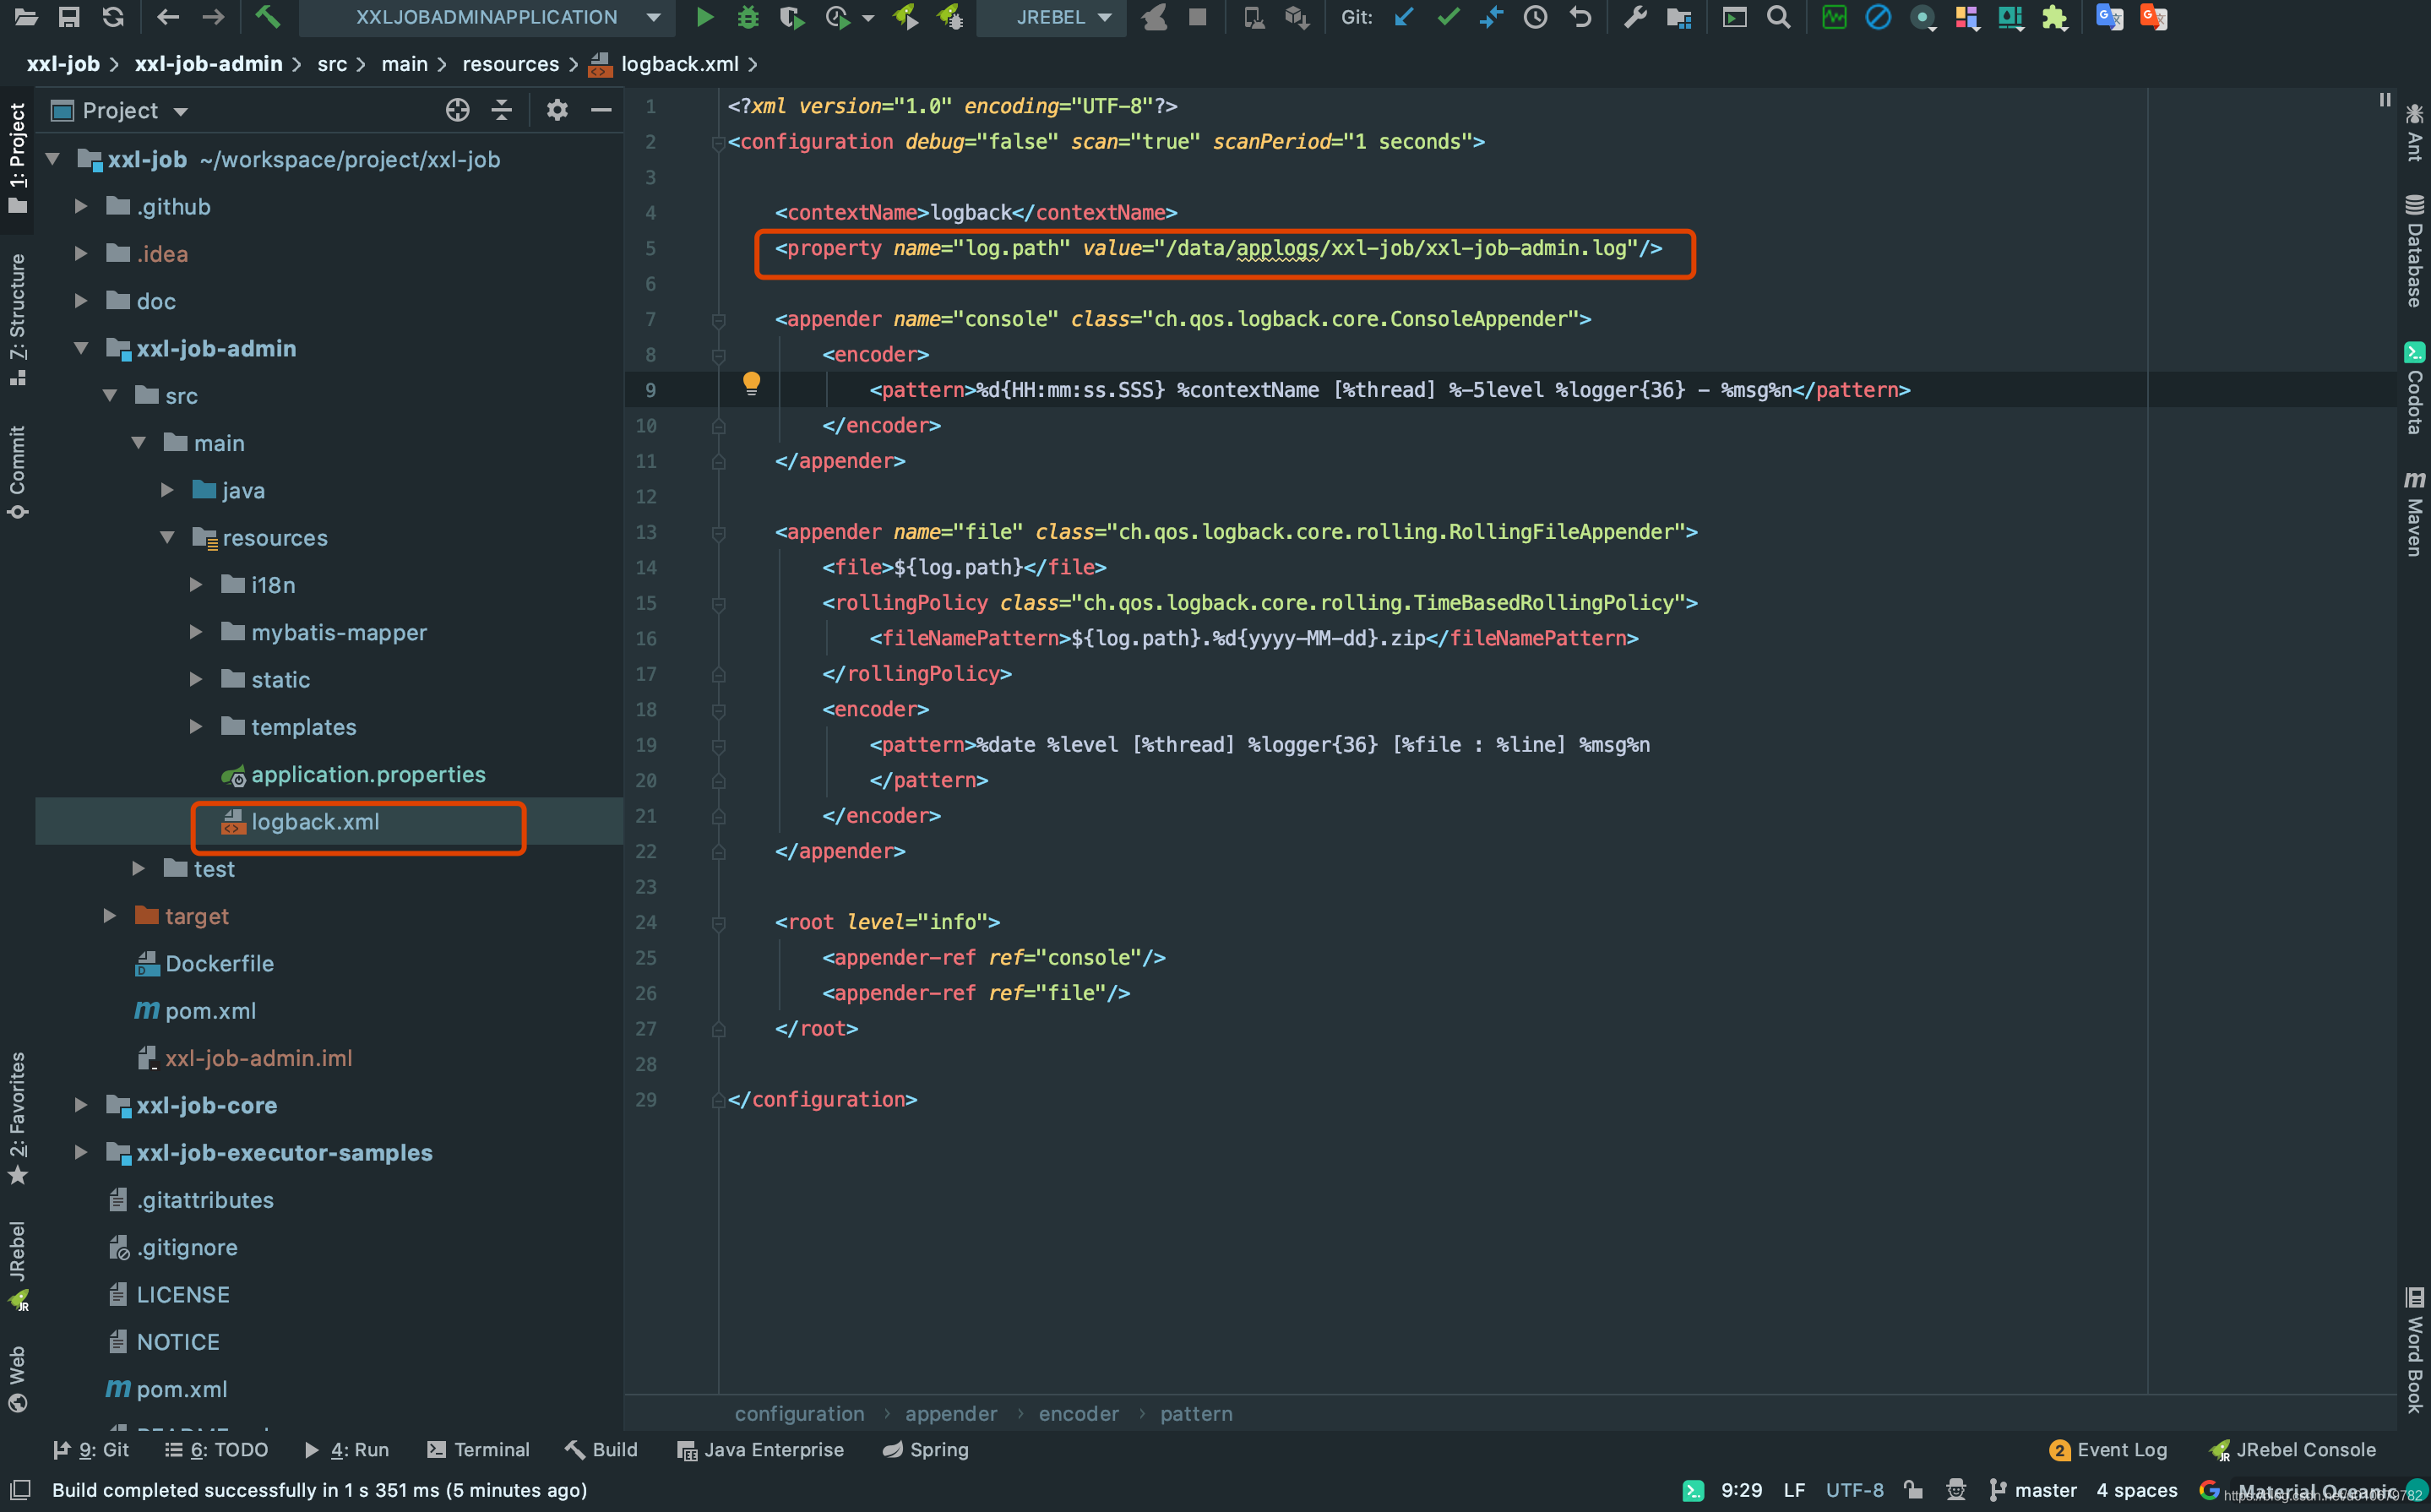
Task: Click the Save All toolbar icon
Action: 69,17
